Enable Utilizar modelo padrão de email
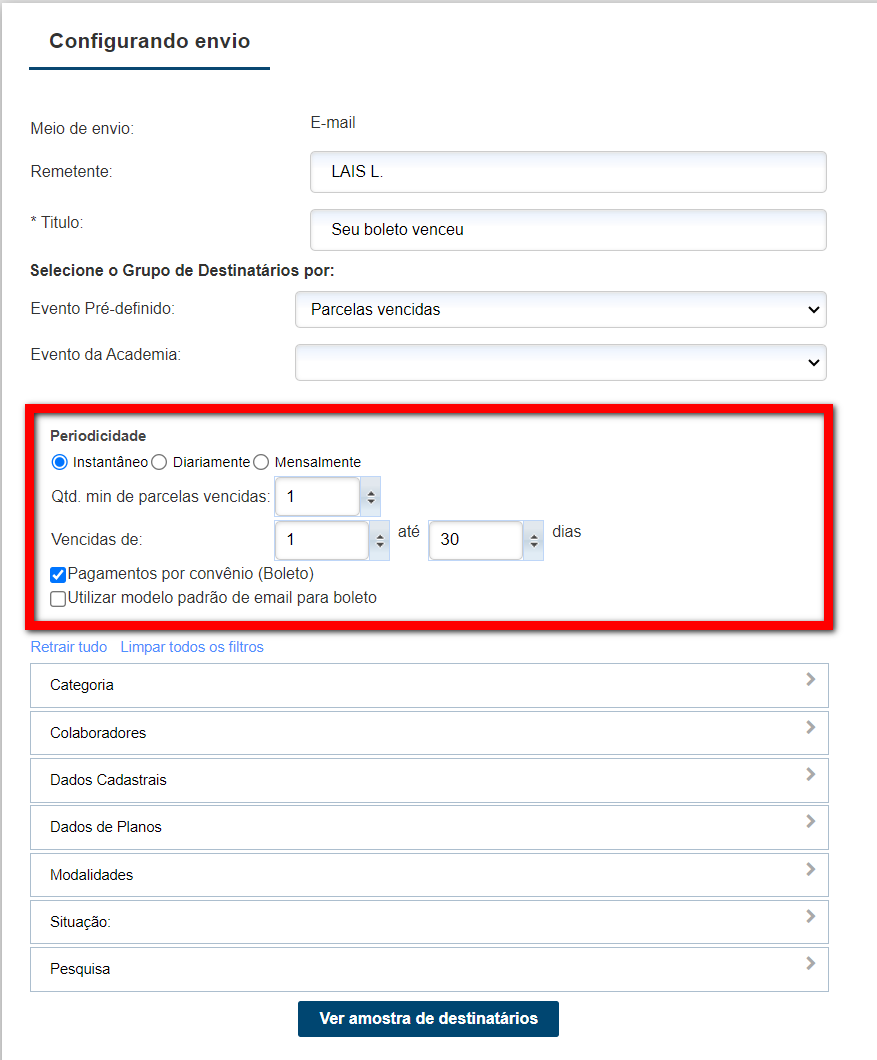Image resolution: width=877 pixels, height=1060 pixels. click(59, 599)
